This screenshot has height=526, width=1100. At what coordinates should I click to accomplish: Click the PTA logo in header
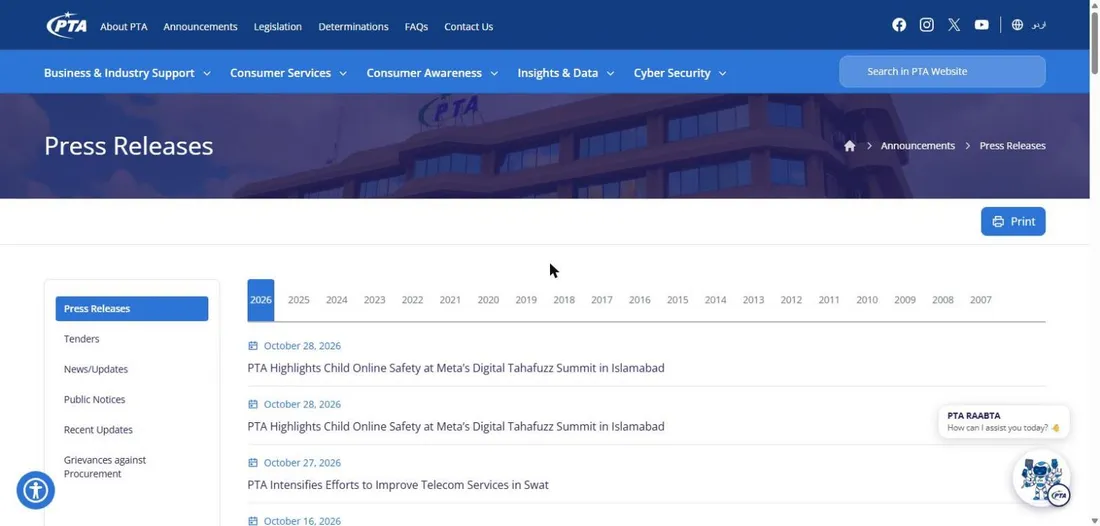(67, 25)
